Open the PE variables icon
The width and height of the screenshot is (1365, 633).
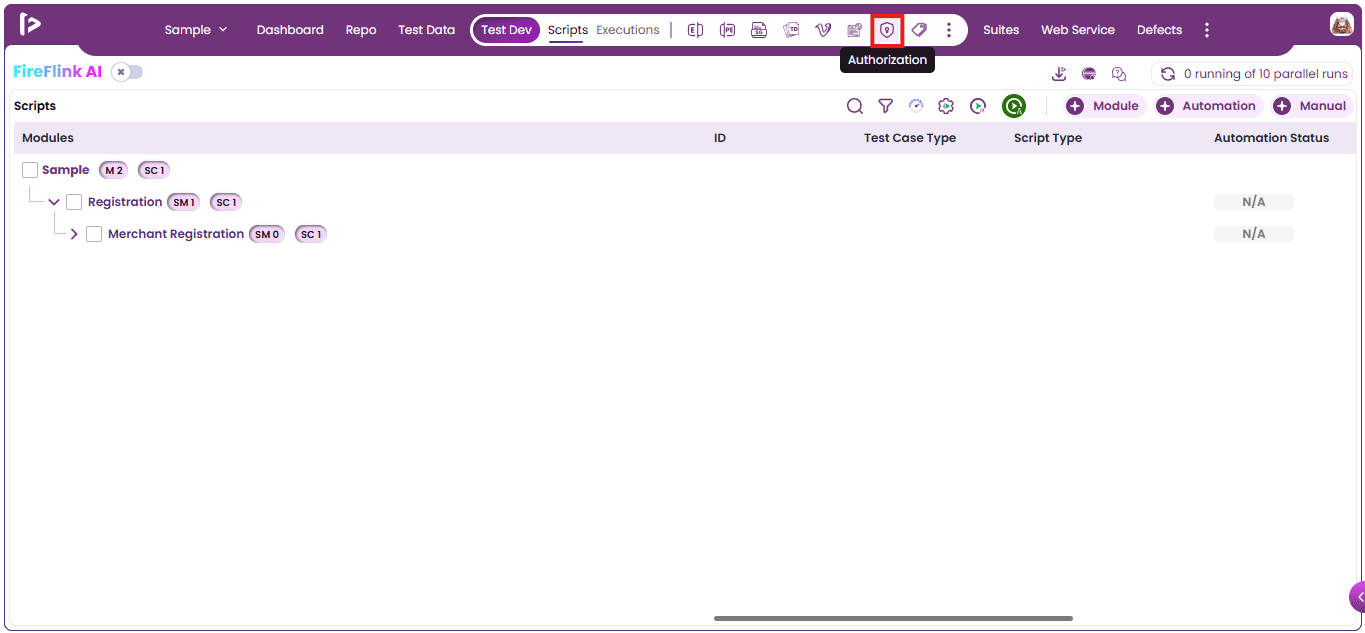[x=727, y=30]
